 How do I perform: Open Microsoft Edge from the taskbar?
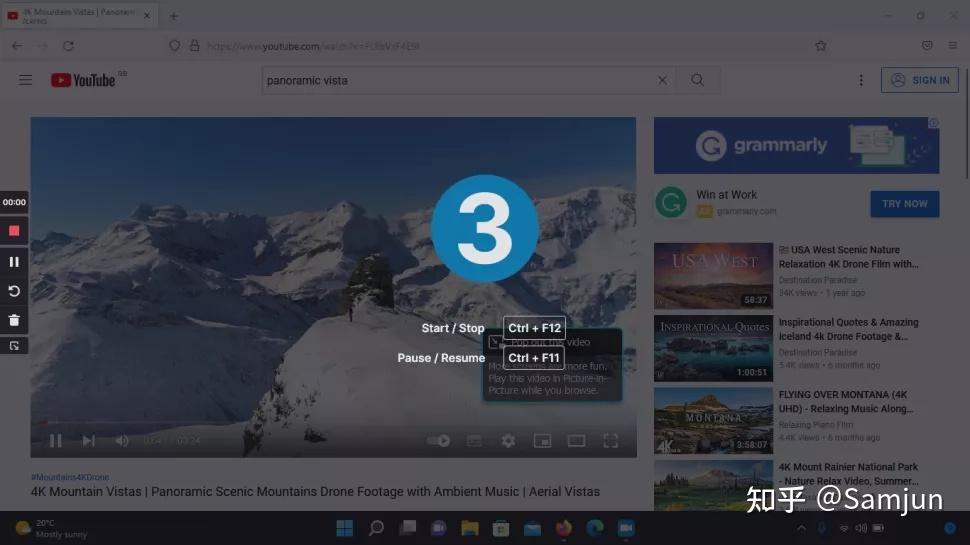click(x=594, y=528)
